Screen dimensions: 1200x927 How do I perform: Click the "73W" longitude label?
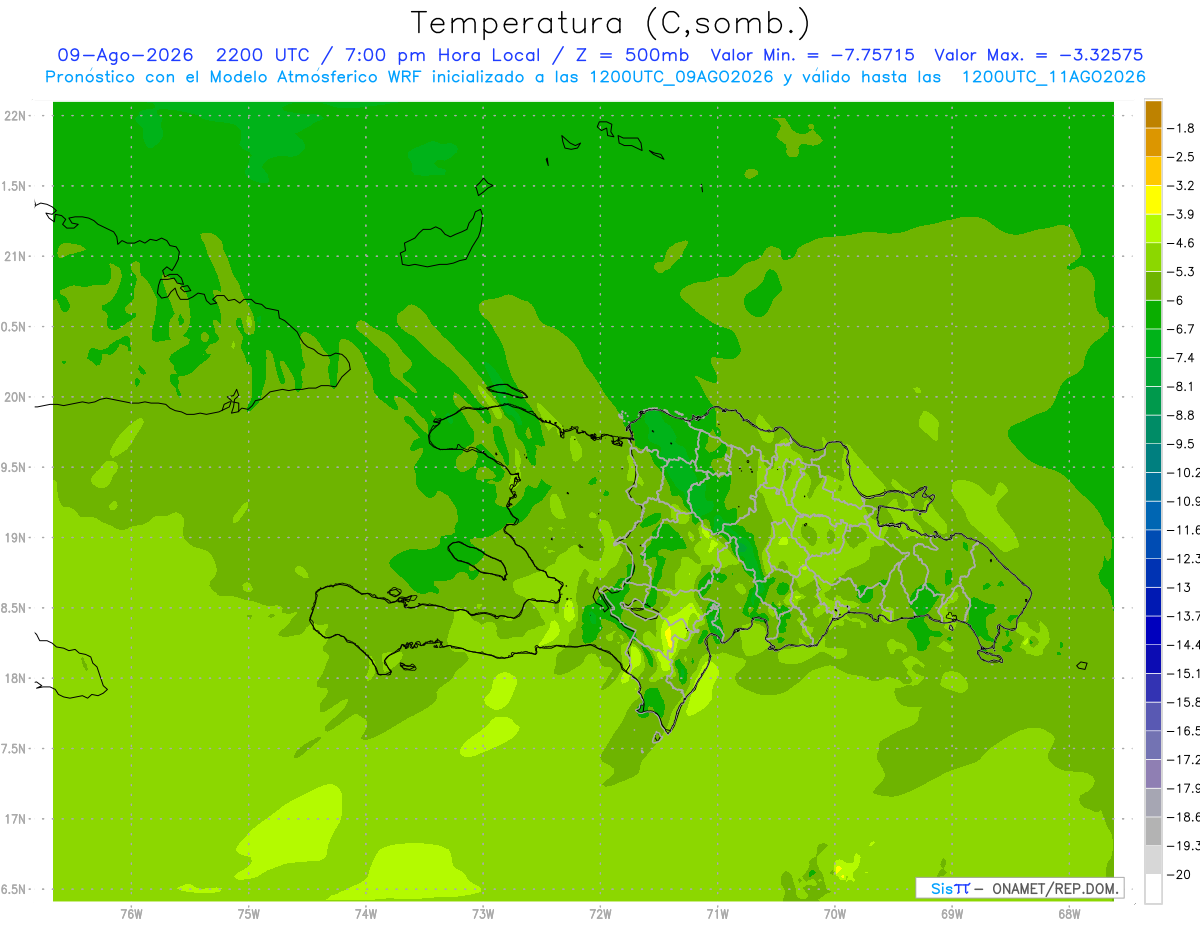tap(483, 914)
